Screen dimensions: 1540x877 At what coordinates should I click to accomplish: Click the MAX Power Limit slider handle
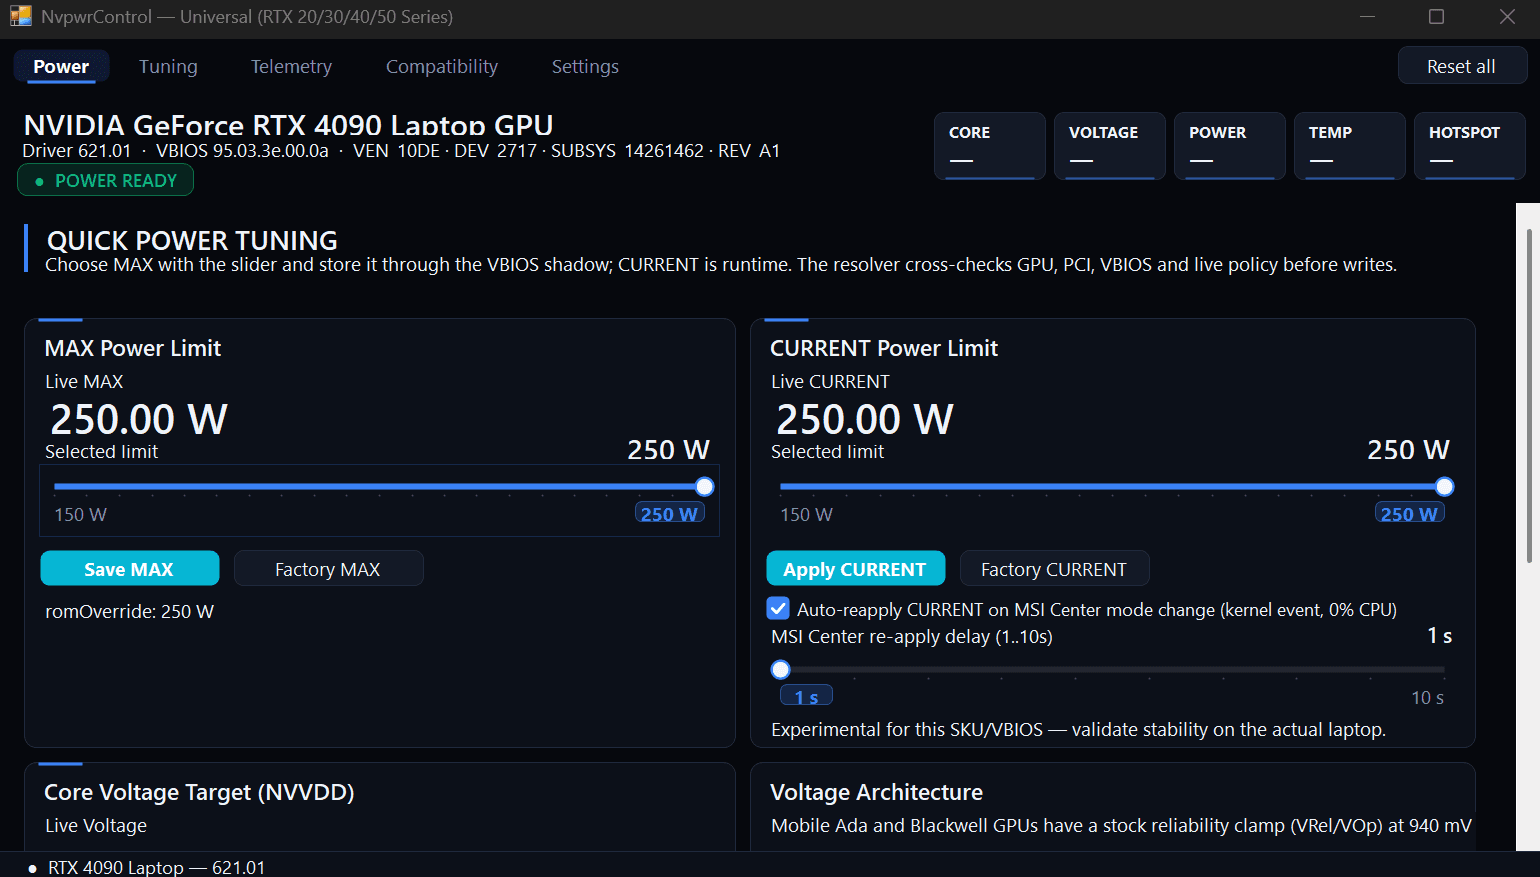(x=705, y=487)
